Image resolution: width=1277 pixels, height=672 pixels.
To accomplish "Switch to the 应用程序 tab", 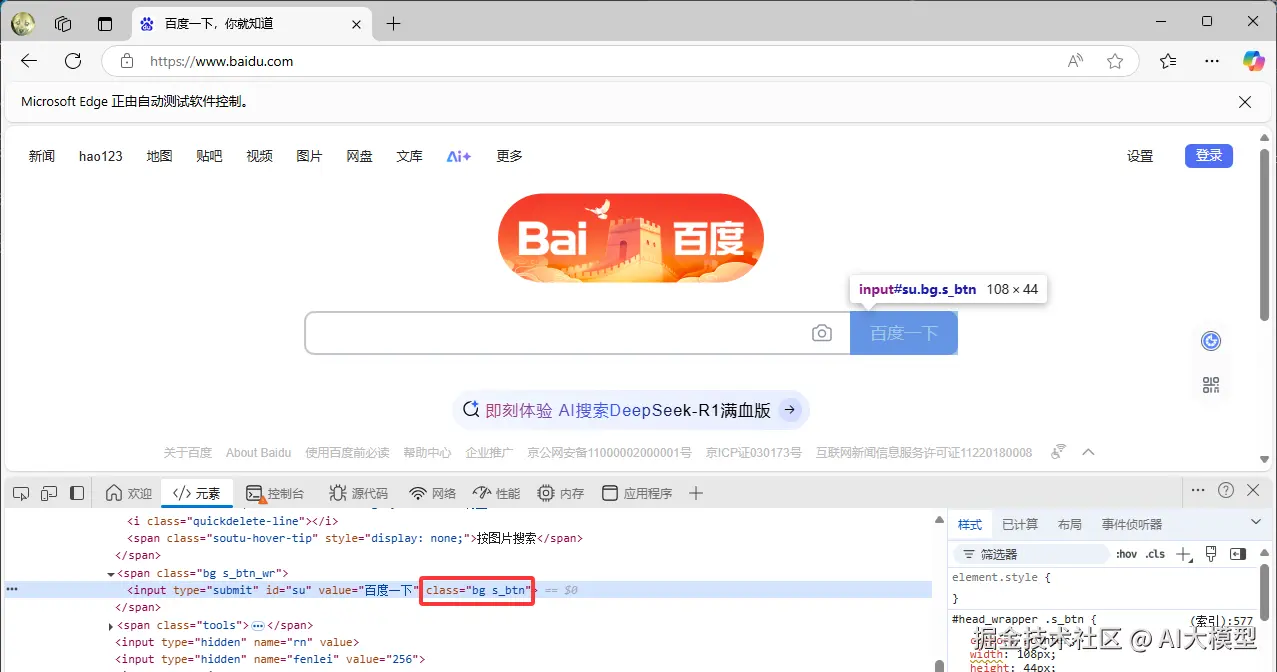I will pos(637,493).
